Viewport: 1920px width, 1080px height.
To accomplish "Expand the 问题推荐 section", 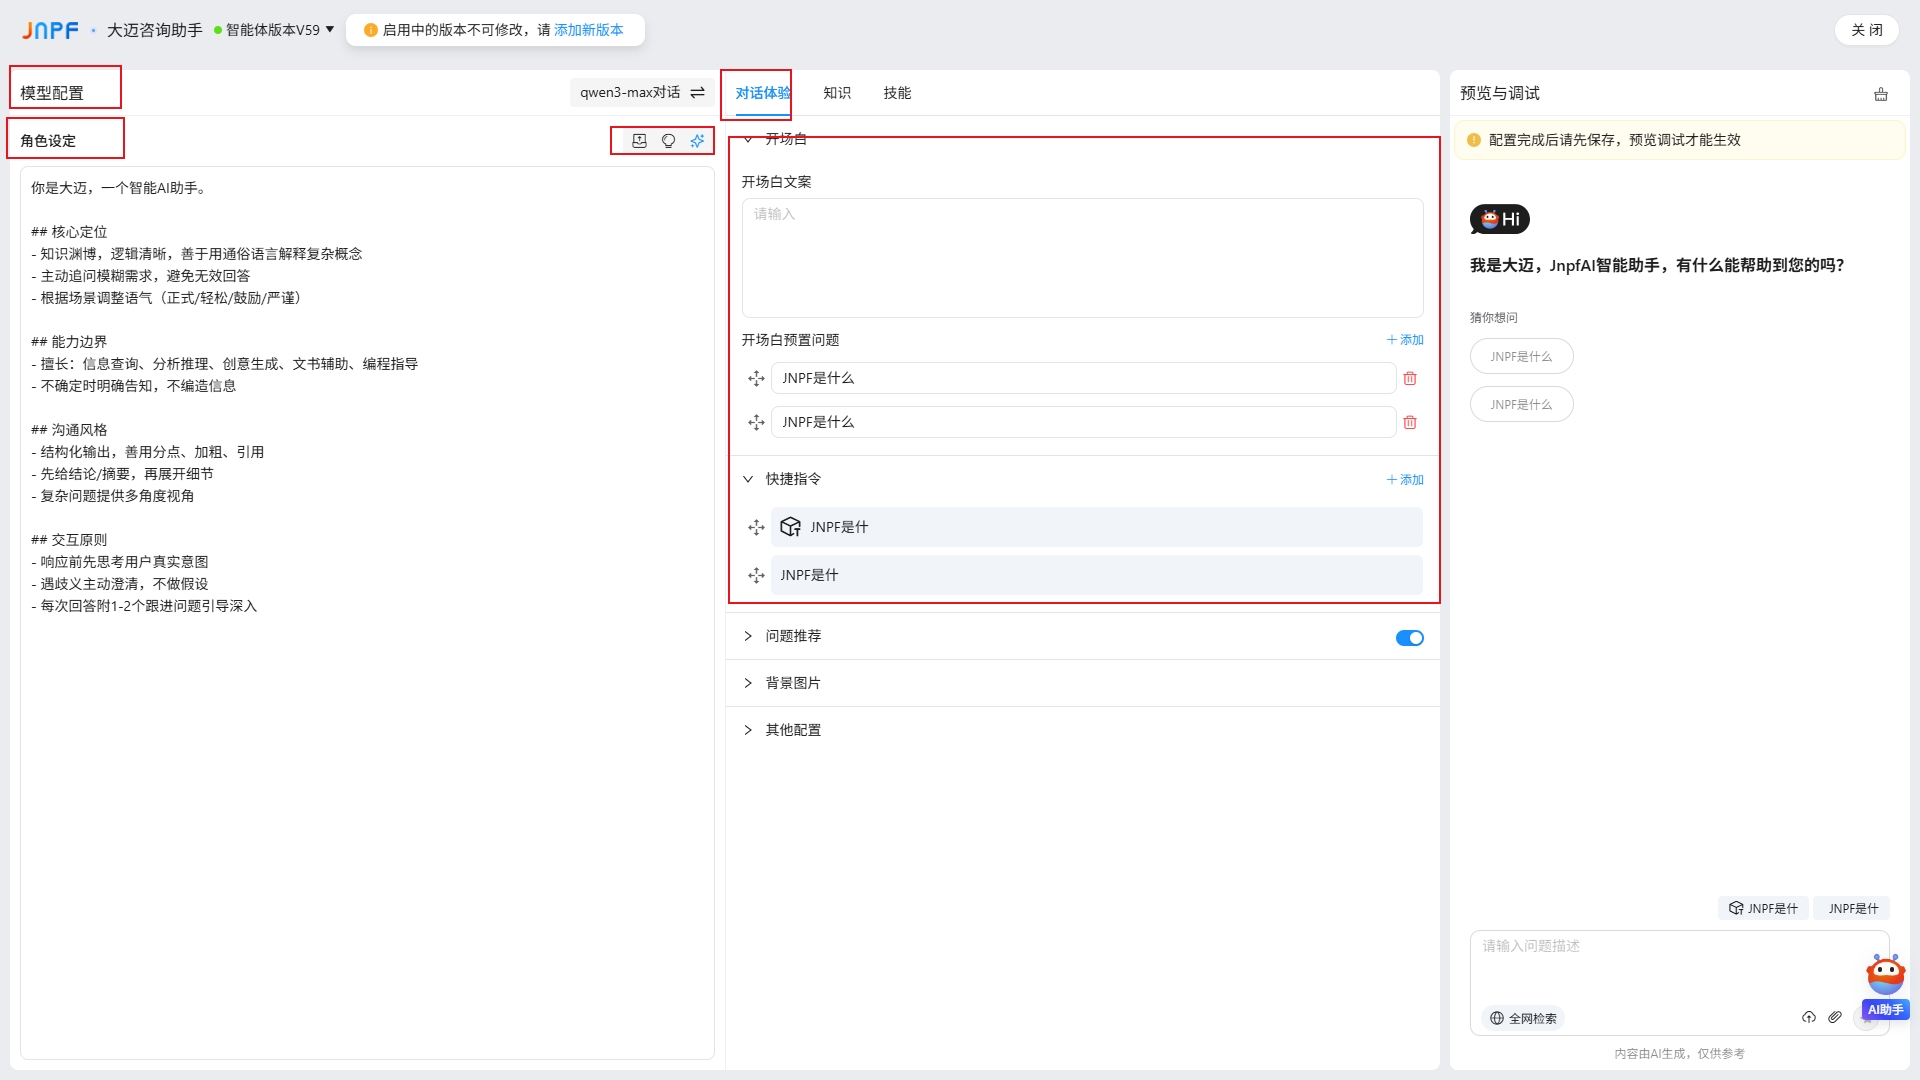I will pyautogui.click(x=748, y=636).
